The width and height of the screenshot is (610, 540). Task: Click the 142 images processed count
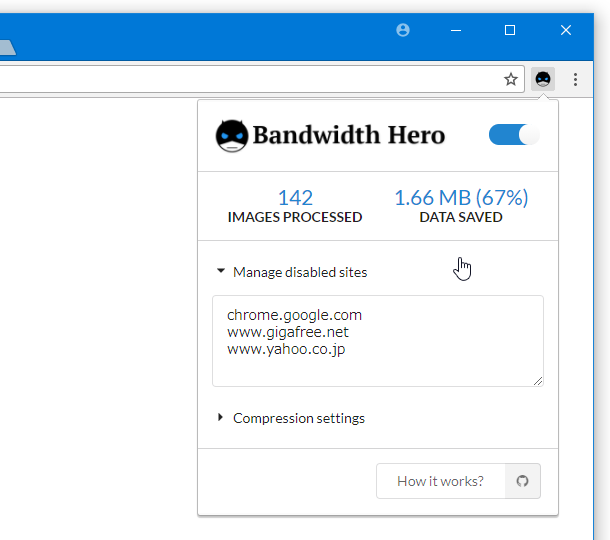pyautogui.click(x=295, y=198)
